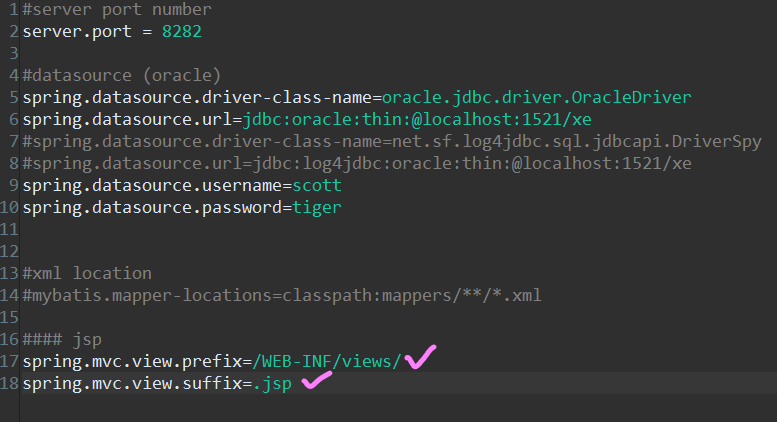Click line number 14 in the gutter
Image resolution: width=777 pixels, height=422 pixels.
[x=9, y=296]
